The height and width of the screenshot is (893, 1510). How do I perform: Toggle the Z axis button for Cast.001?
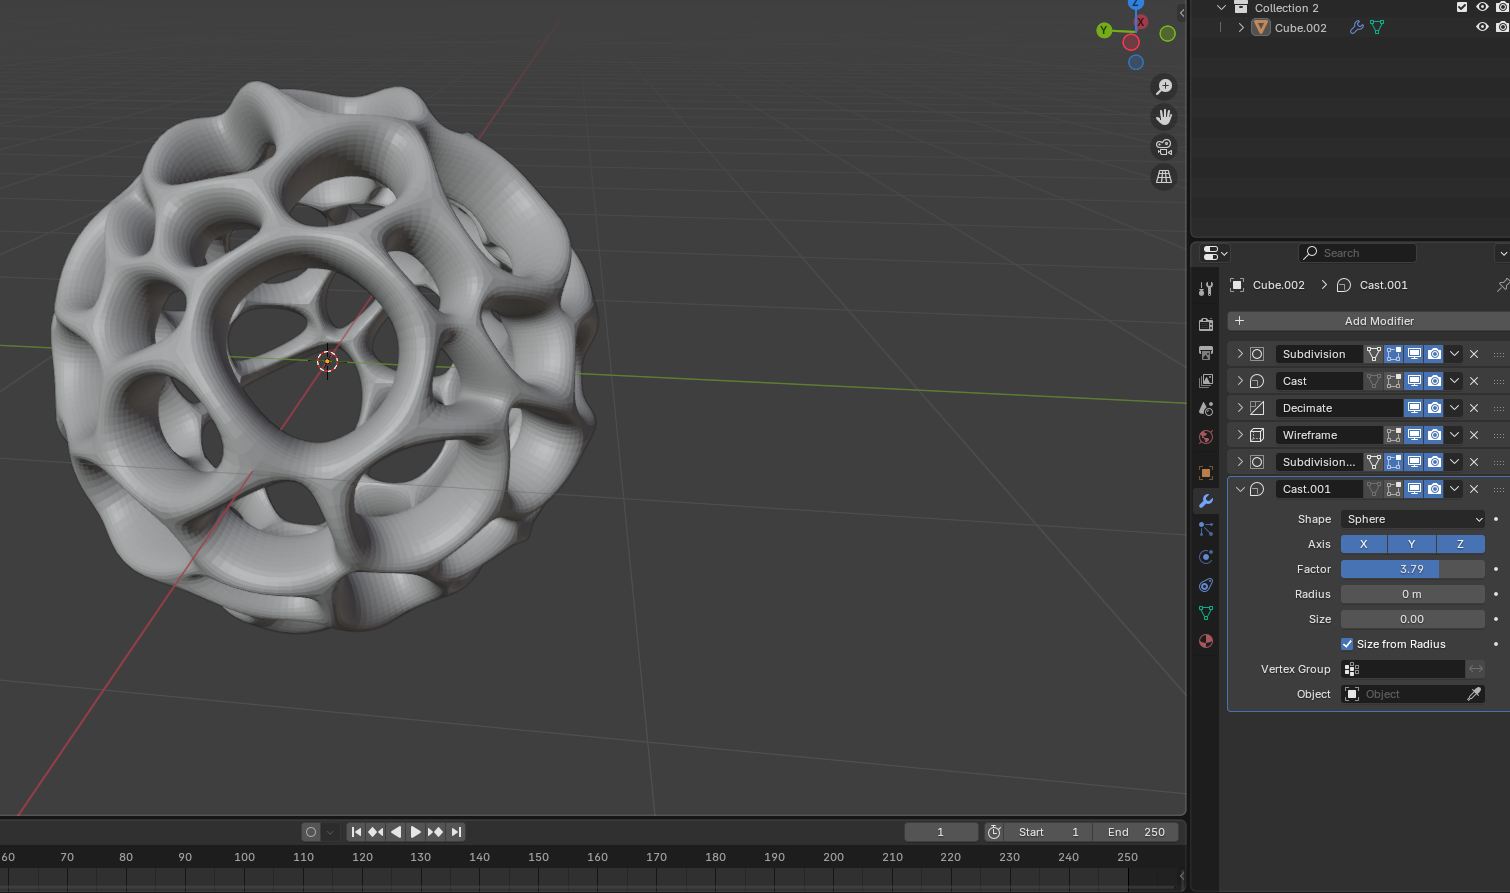[1460, 544]
